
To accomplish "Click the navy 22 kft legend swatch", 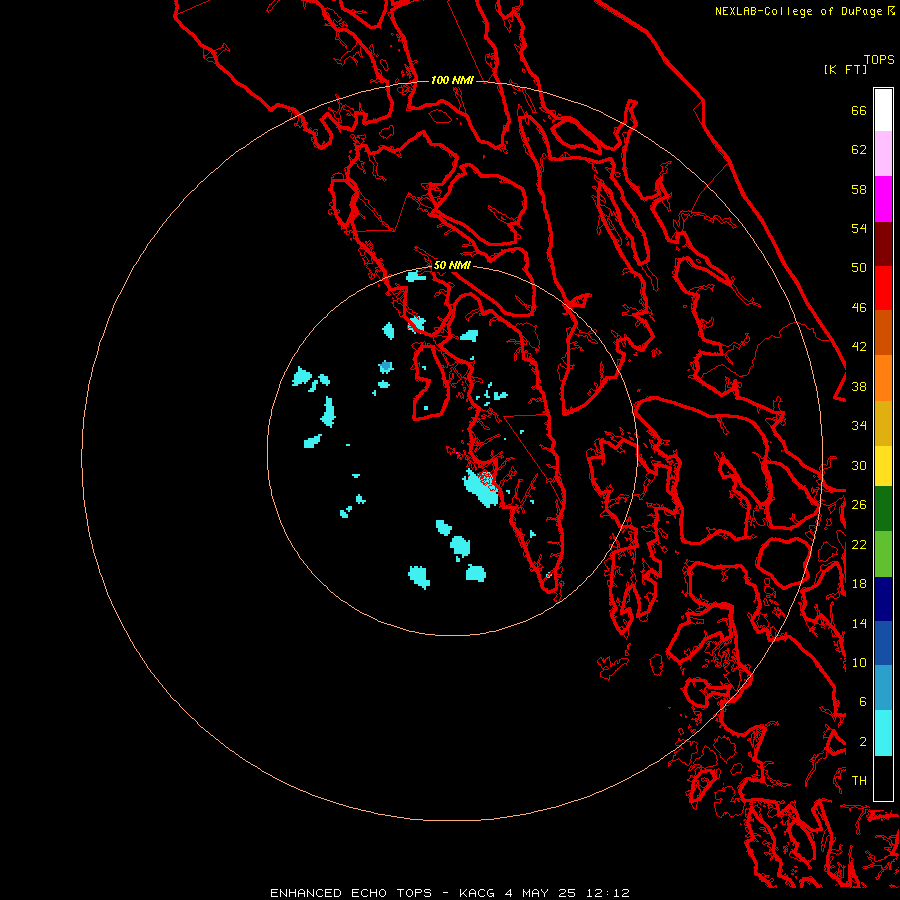I will (883, 599).
